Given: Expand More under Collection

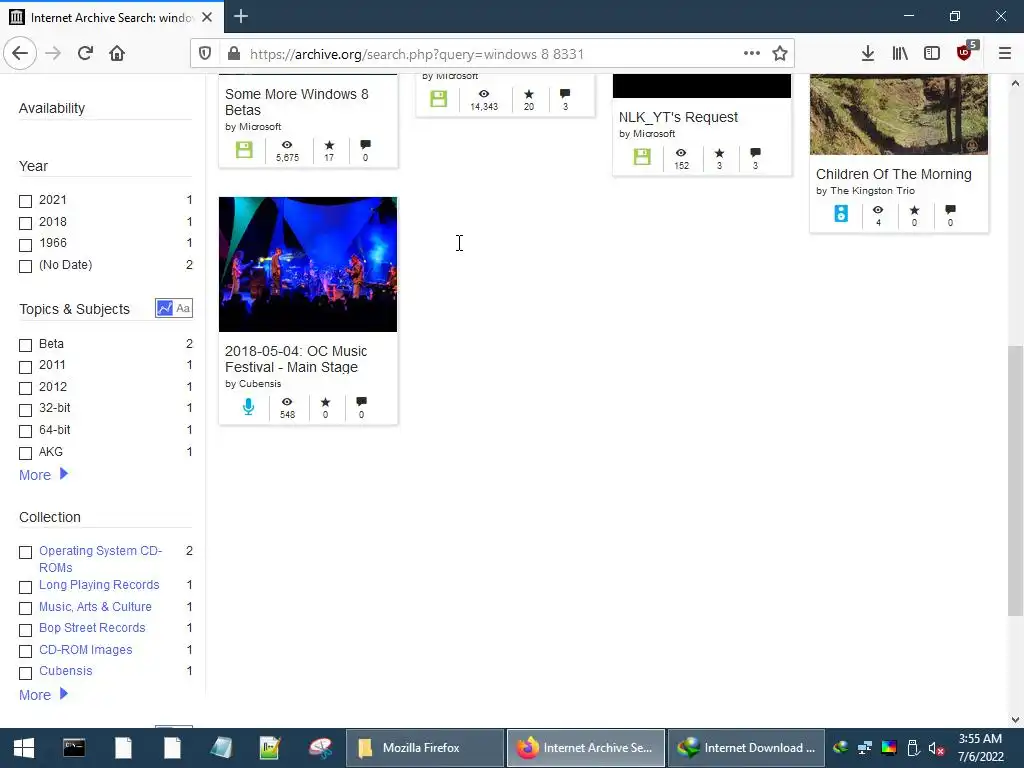Looking at the screenshot, I should click(43, 695).
